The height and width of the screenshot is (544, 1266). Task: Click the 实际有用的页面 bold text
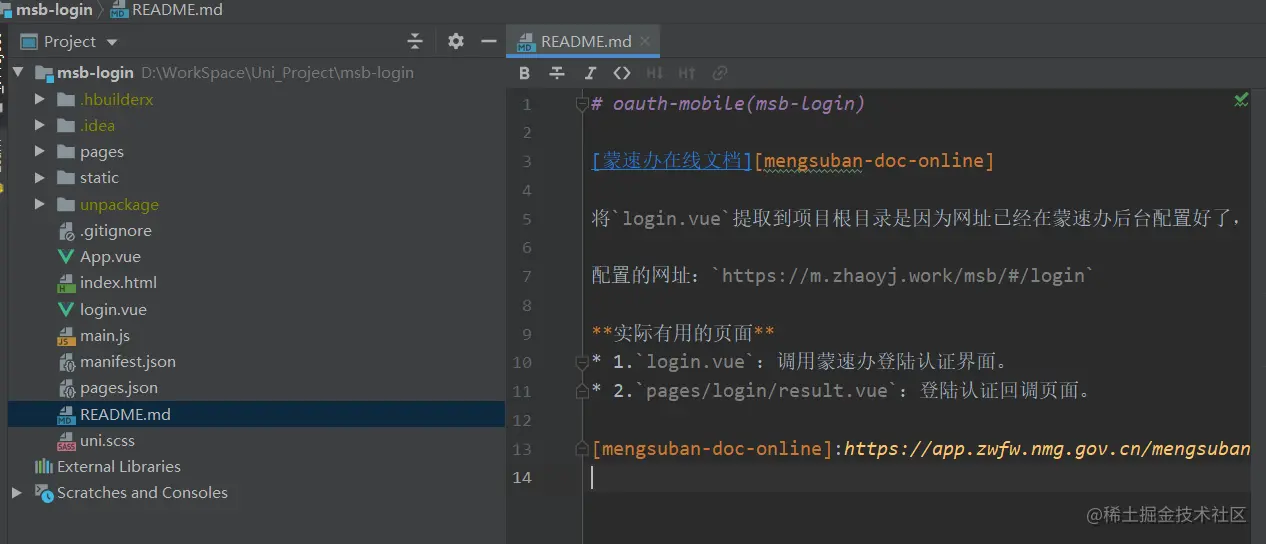[x=683, y=333]
